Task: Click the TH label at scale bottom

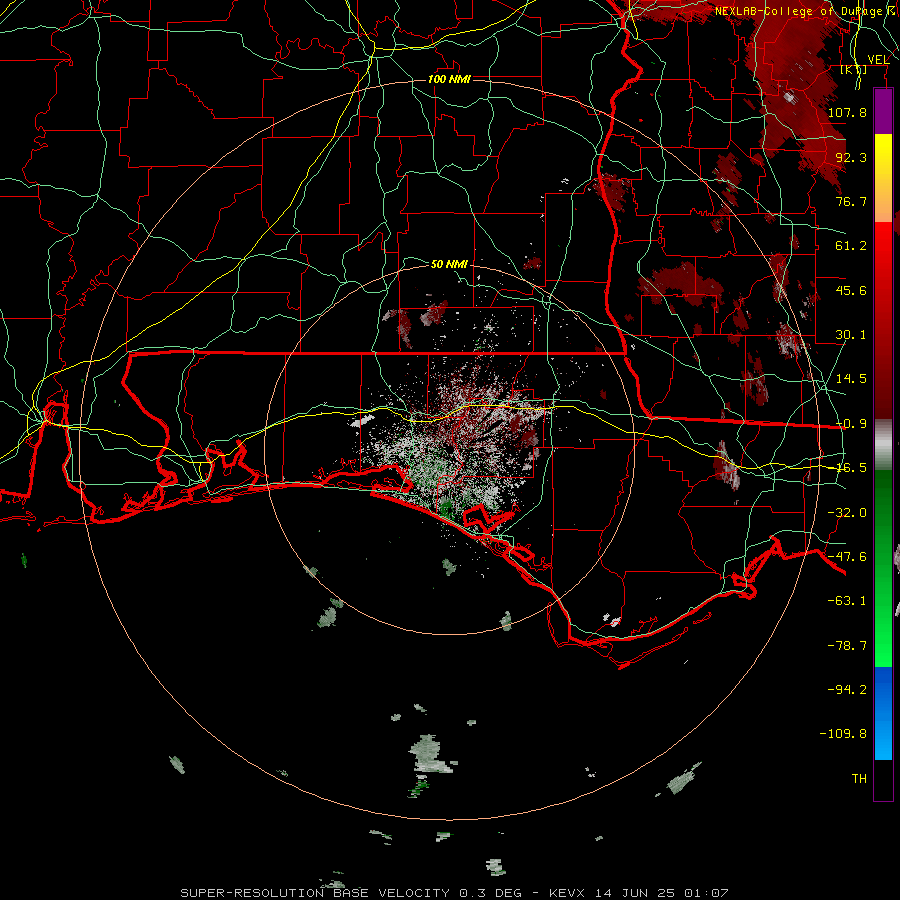Action: point(859,779)
